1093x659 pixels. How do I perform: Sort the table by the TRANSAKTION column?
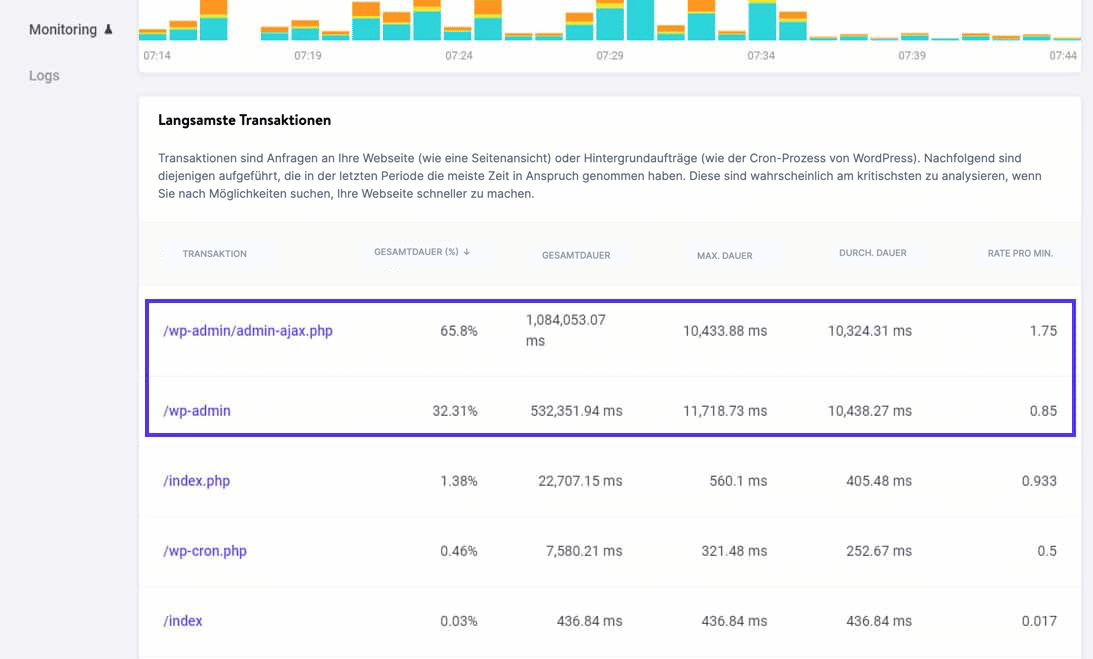point(214,253)
